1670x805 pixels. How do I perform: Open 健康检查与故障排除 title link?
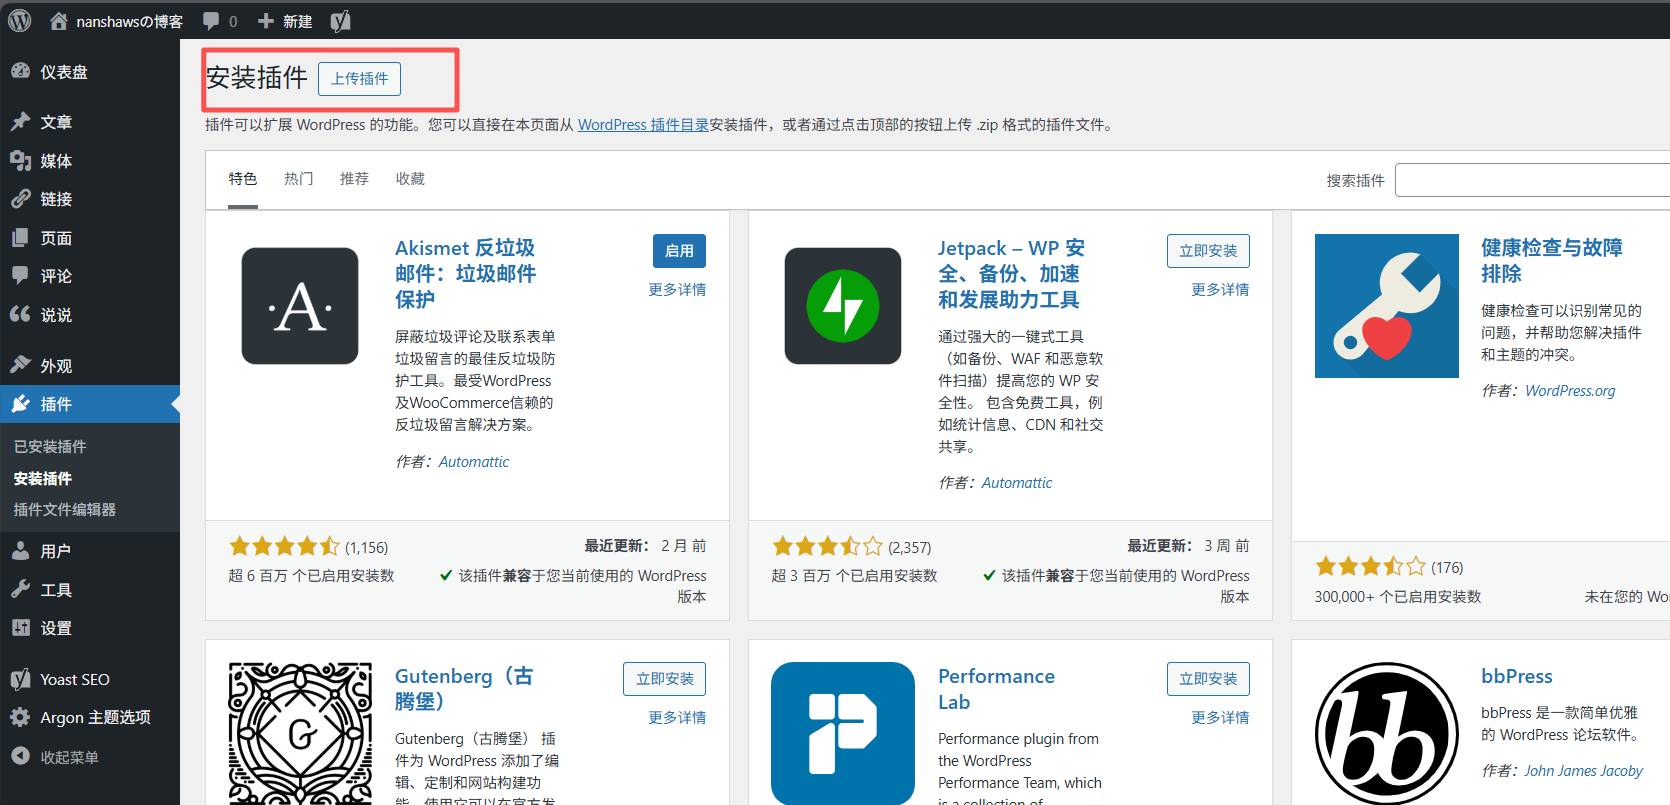tap(1552, 261)
